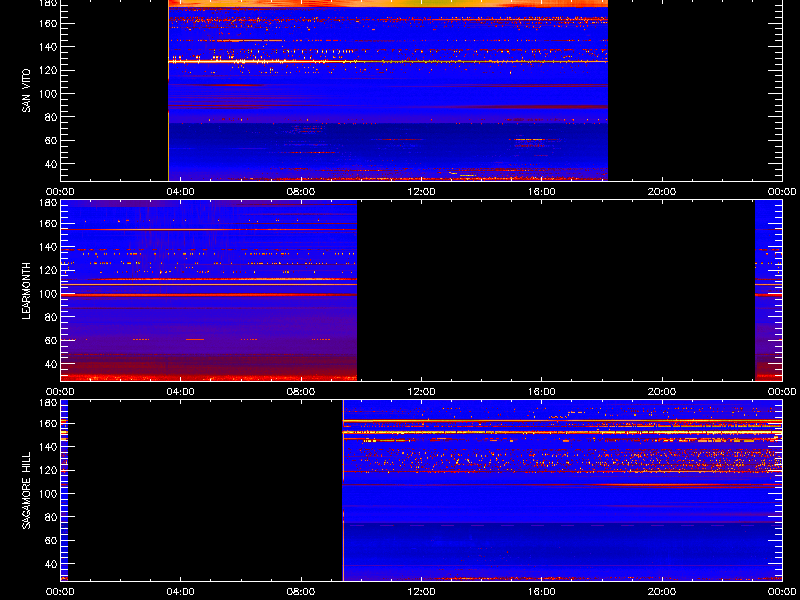Viewport: 800px width, 600px height.
Task: Select the 120 tick label on San Vito axis
Action: tap(50, 70)
